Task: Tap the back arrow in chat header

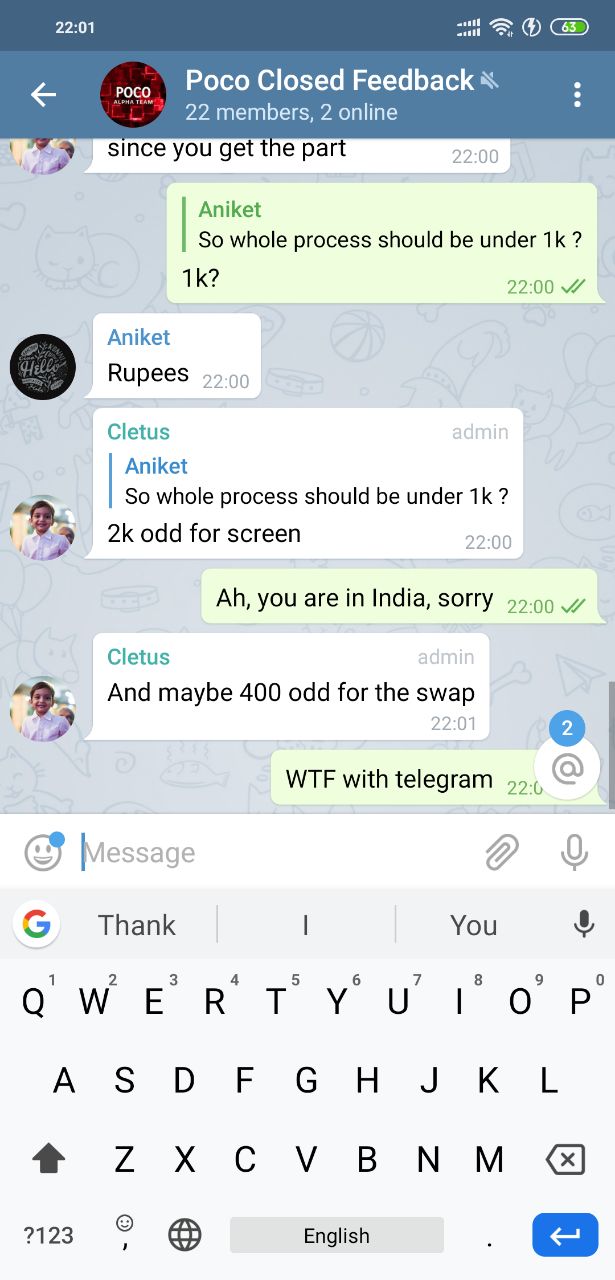Action: 43,95
